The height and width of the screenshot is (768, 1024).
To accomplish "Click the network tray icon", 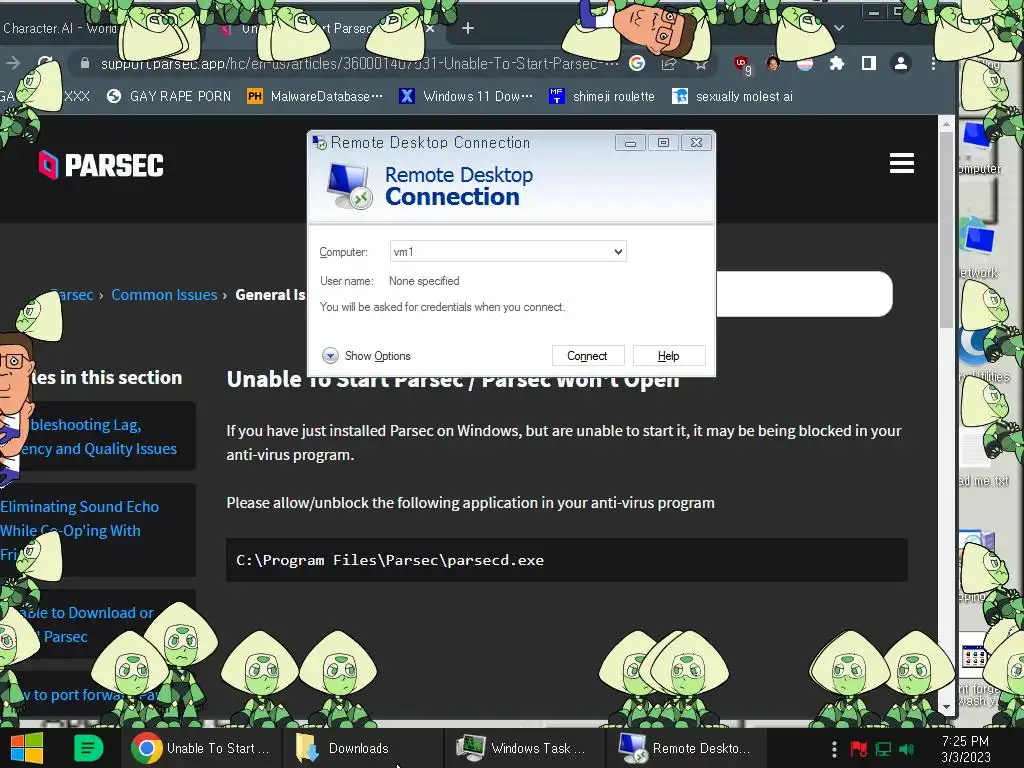I will coord(883,749).
